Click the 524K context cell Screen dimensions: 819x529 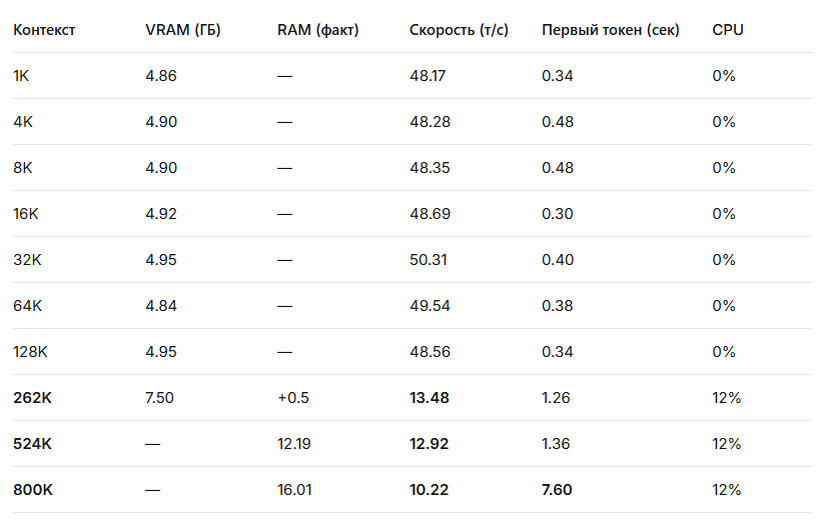[x=32, y=443]
